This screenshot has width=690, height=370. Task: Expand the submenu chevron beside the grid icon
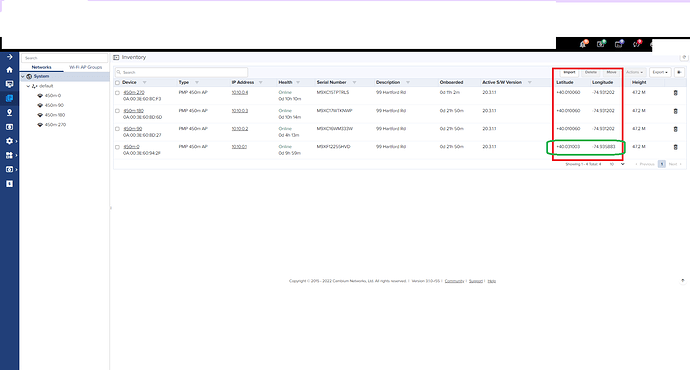(x=16, y=155)
